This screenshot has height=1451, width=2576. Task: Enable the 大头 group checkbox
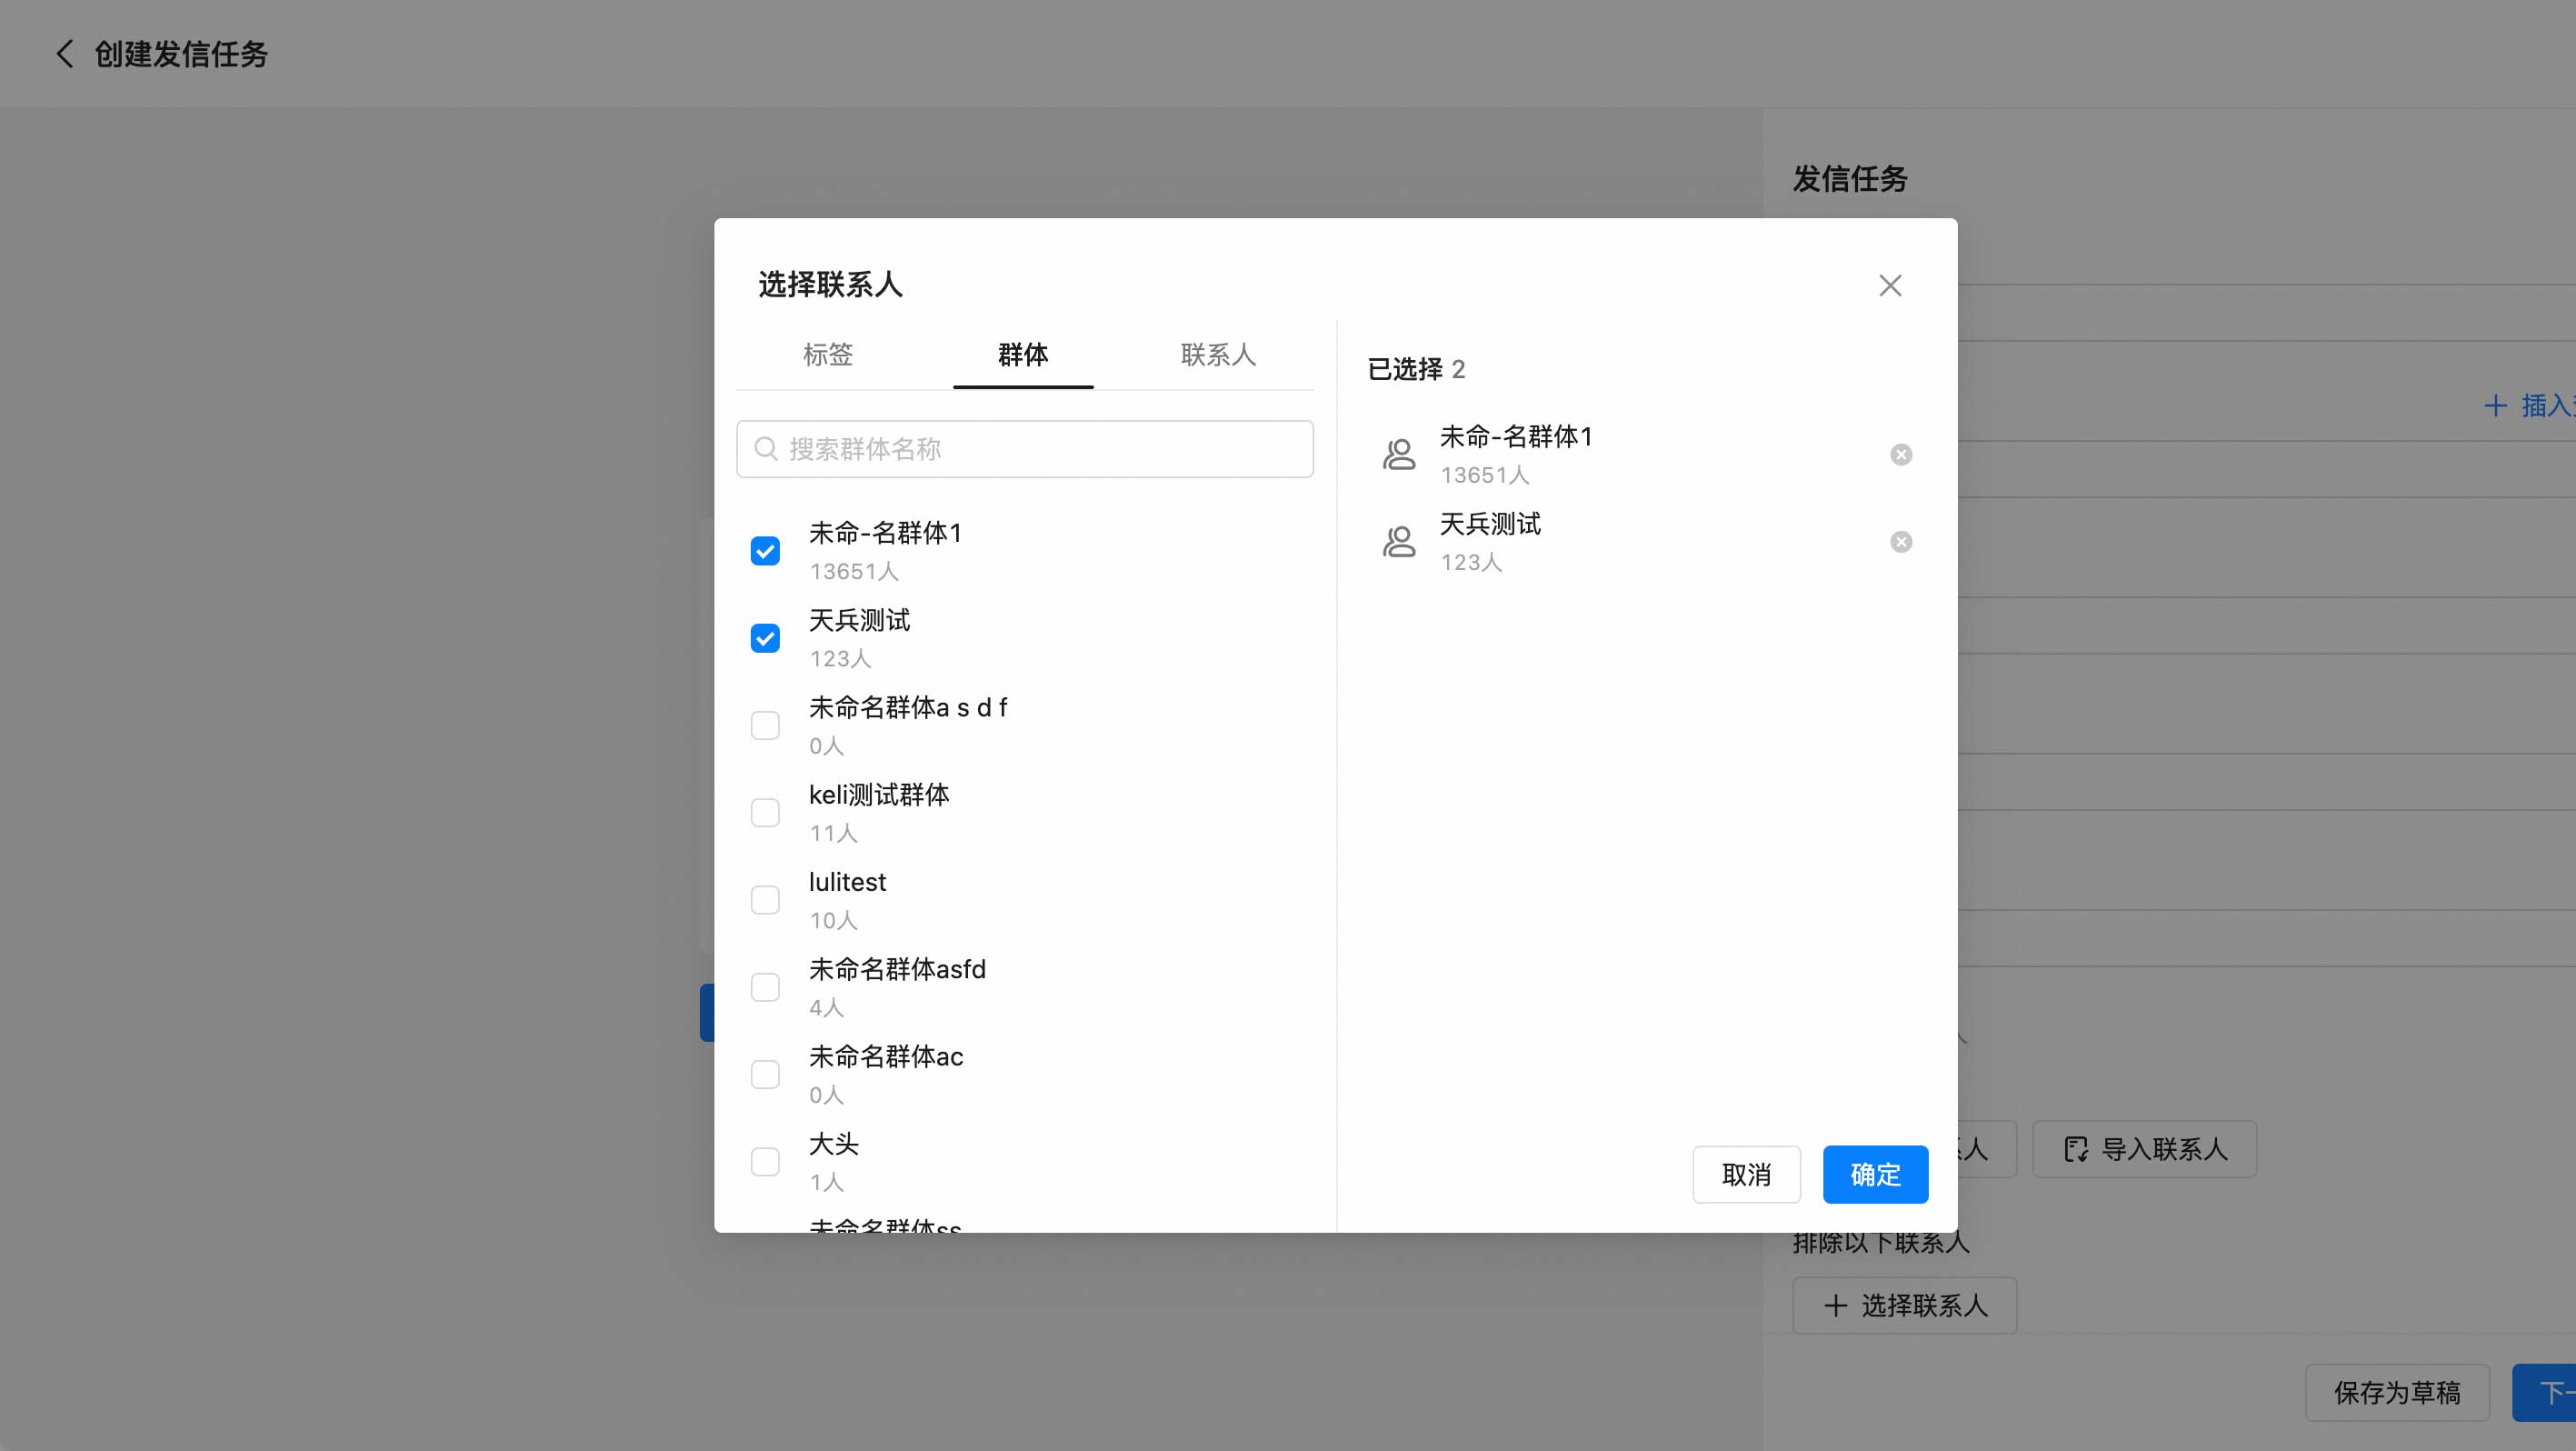pyautogui.click(x=765, y=1161)
